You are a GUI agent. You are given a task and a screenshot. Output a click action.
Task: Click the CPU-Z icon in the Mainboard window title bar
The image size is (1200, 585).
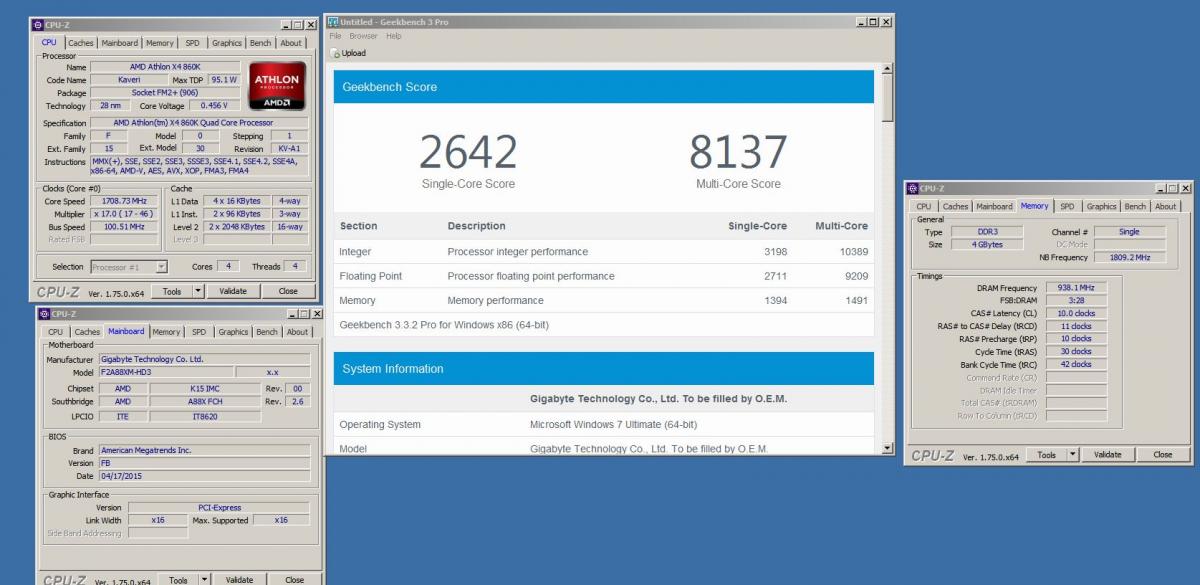44,314
